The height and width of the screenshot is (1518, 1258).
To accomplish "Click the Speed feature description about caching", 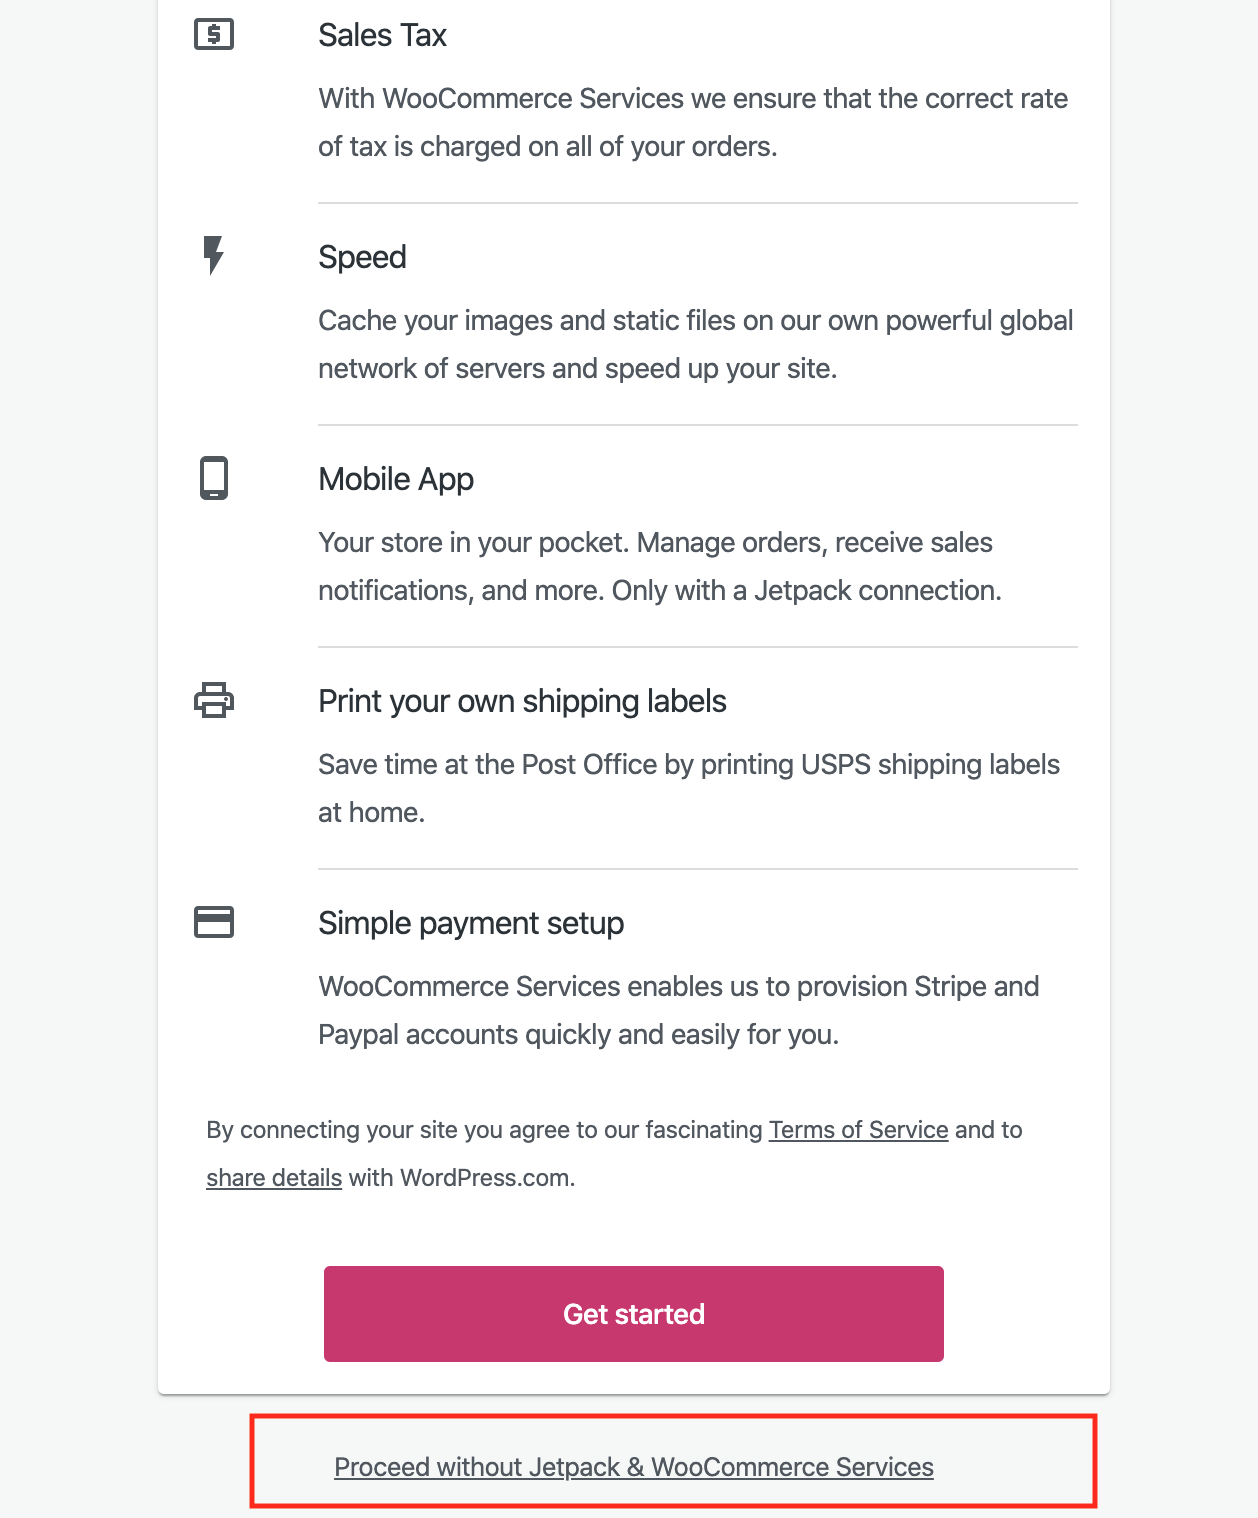I will 696,344.
